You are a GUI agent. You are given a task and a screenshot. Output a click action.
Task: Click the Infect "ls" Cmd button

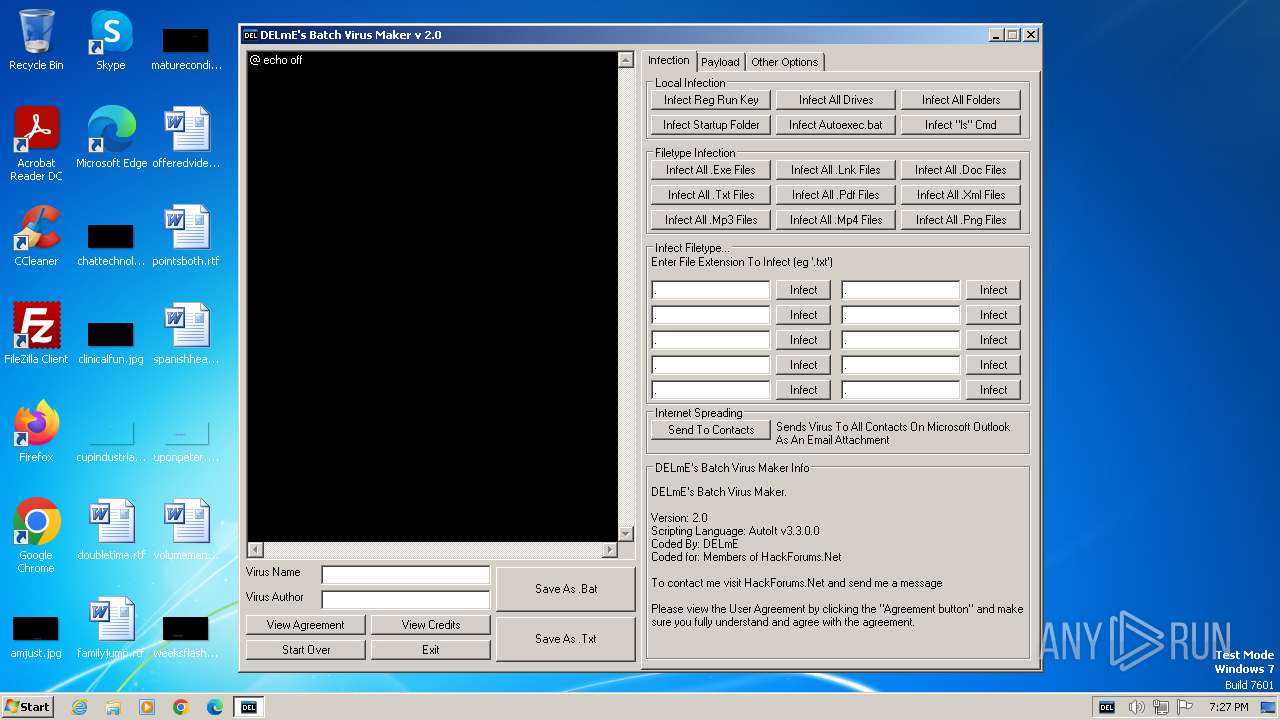coord(961,125)
